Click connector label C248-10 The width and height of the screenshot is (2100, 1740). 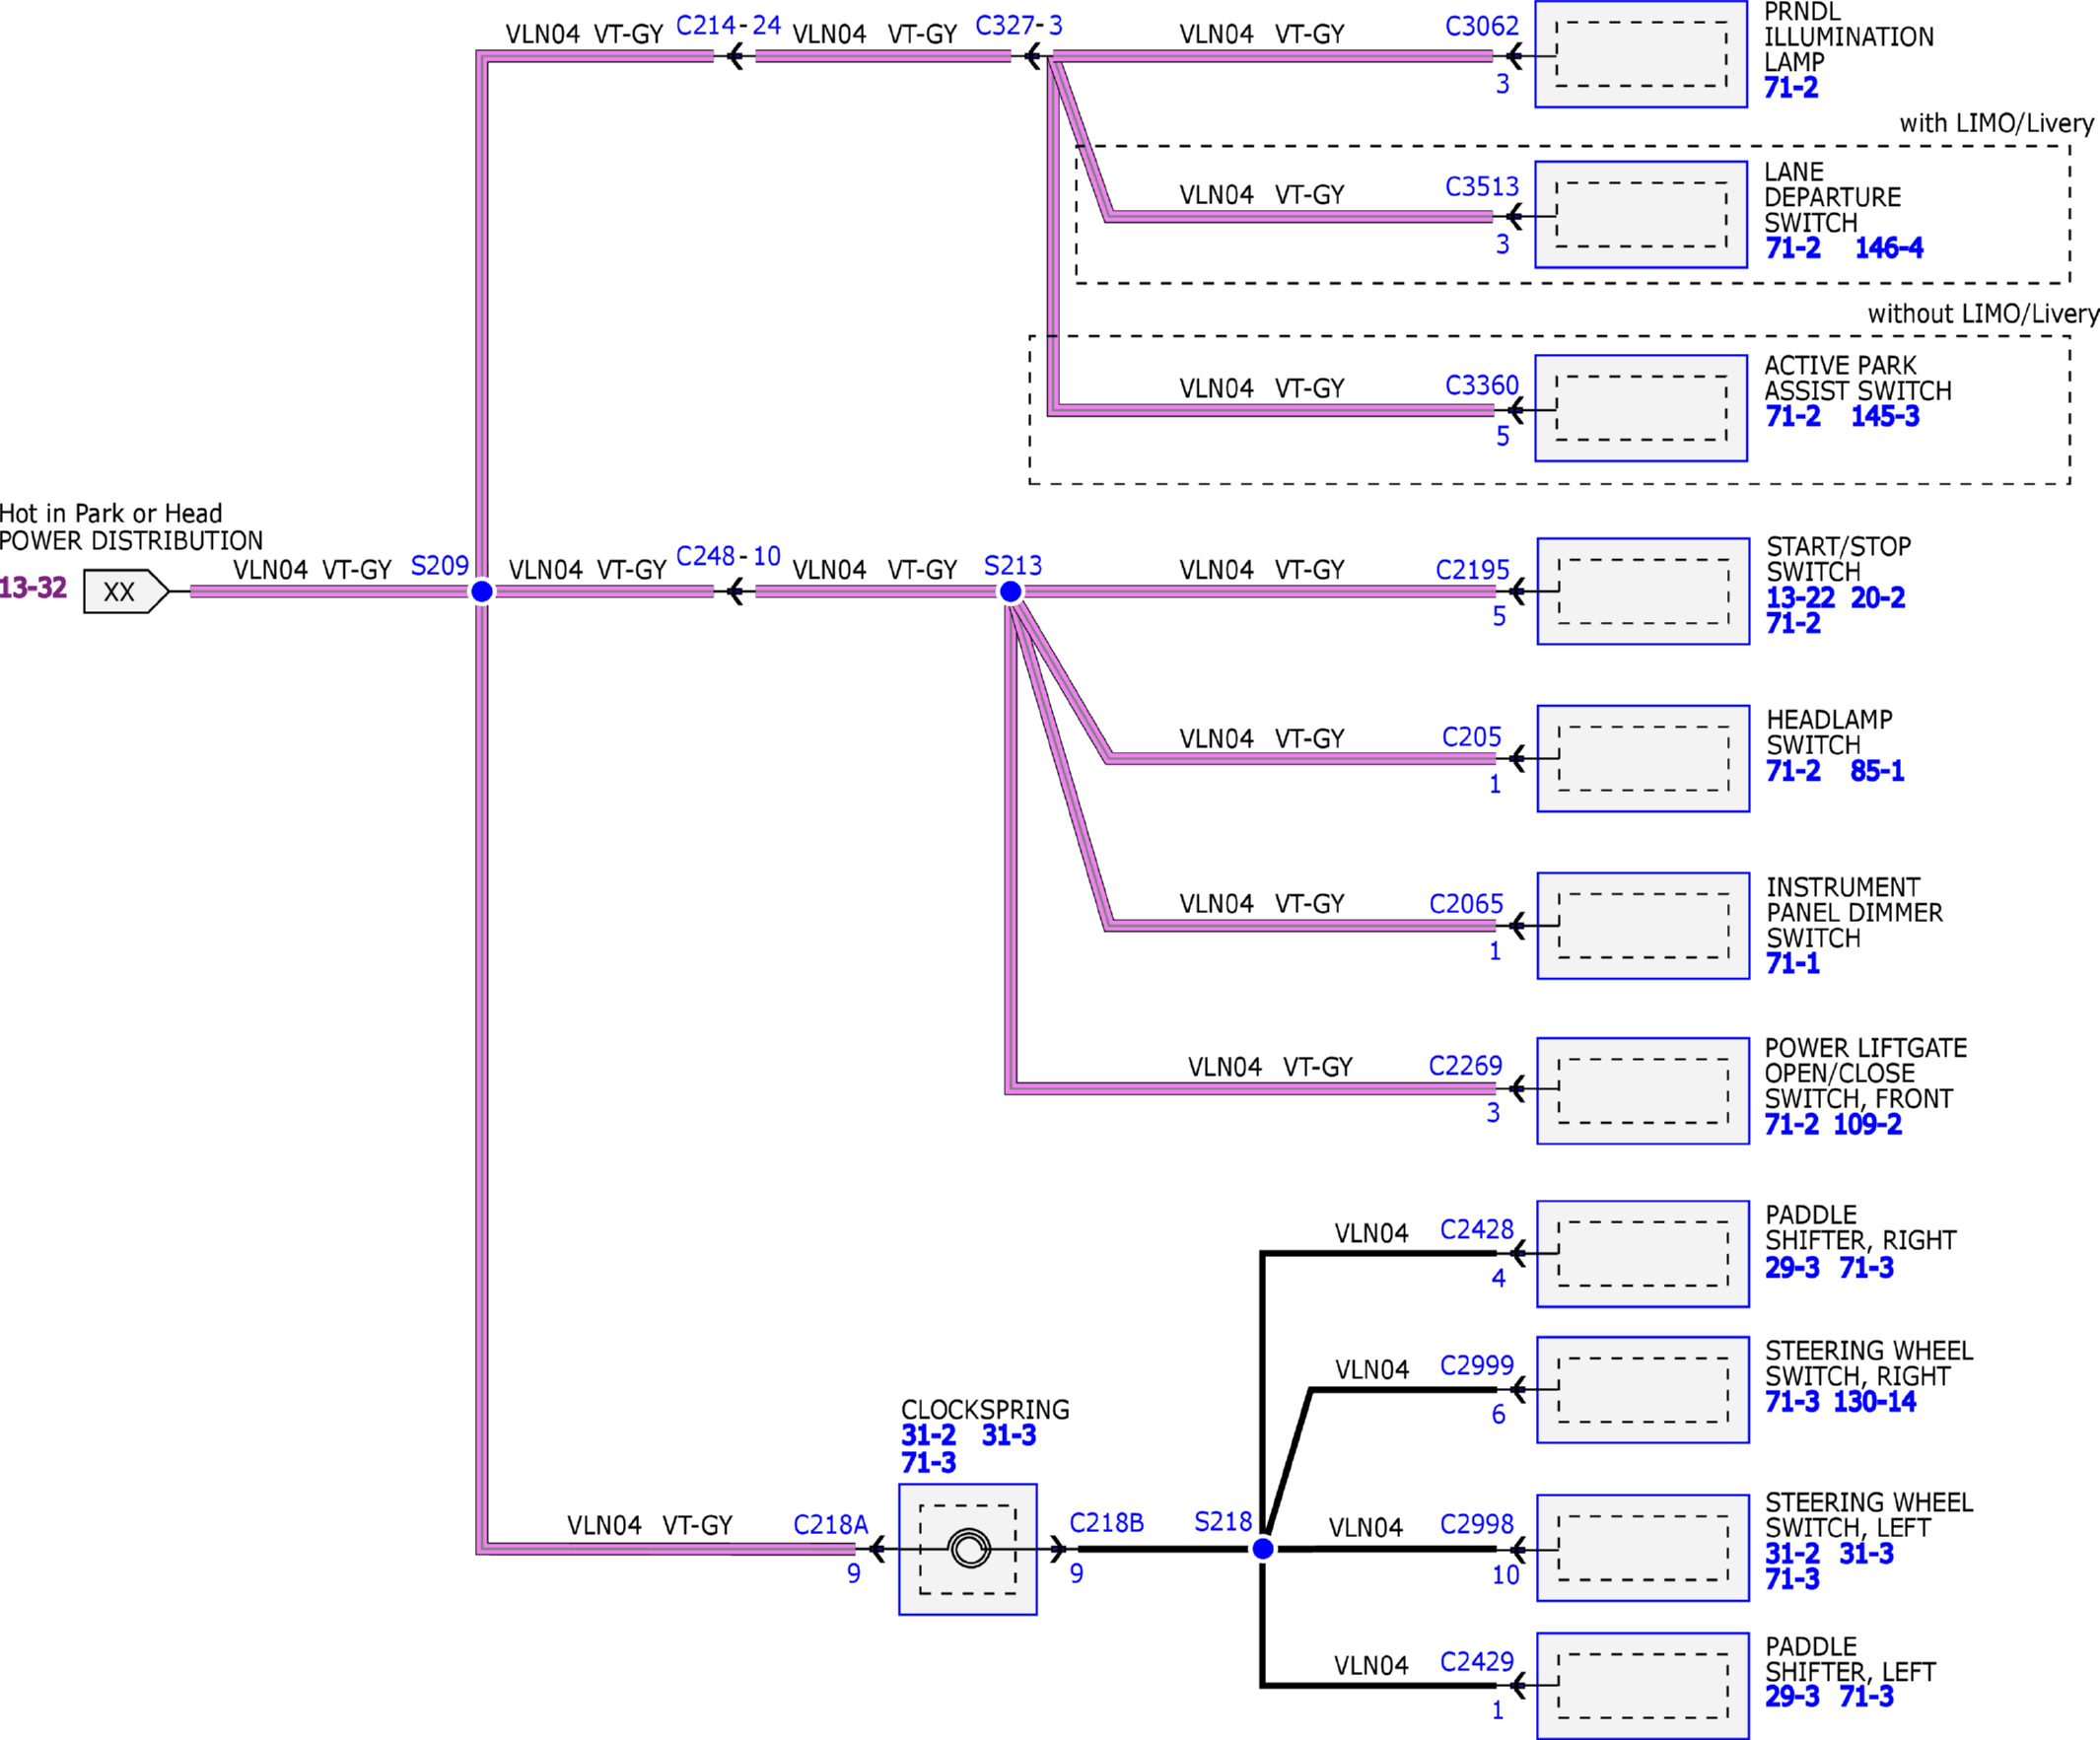click(728, 556)
